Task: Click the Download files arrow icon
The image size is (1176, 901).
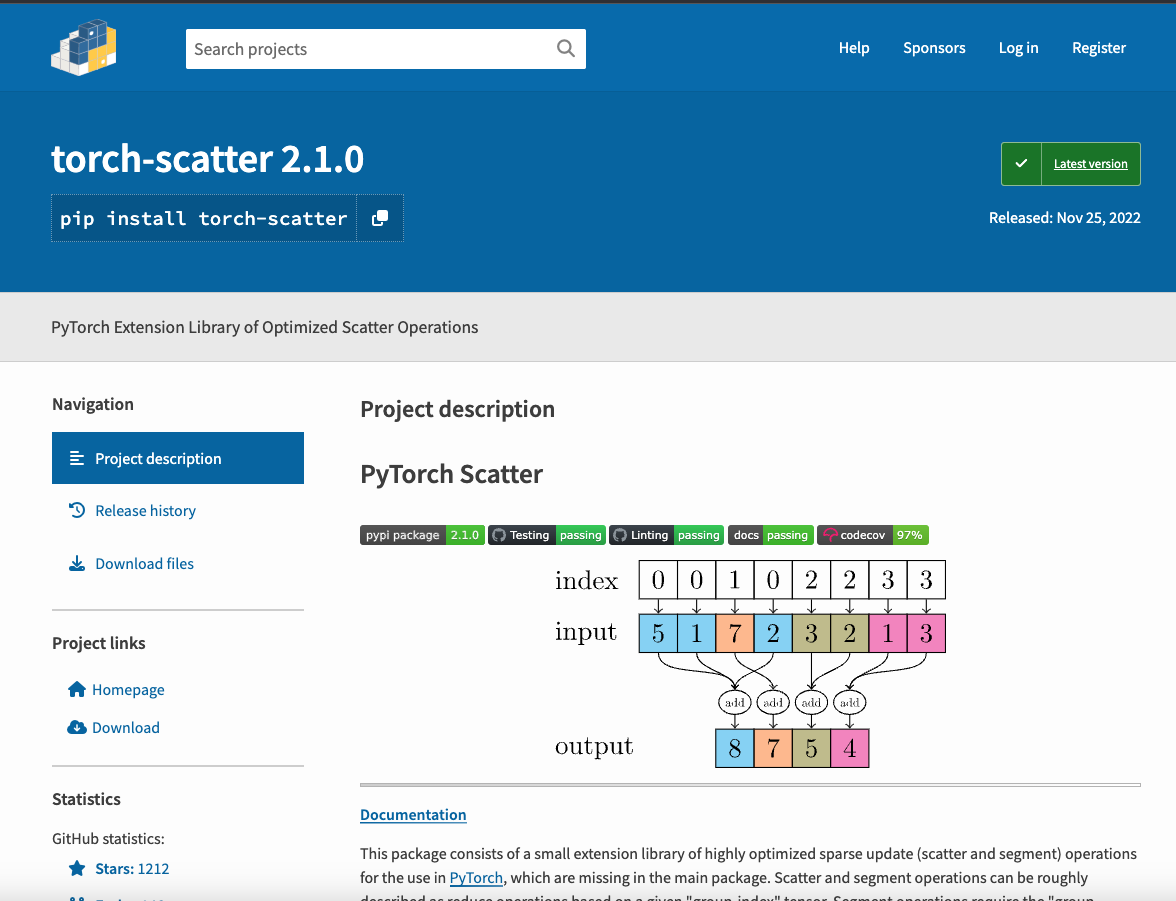Action: pos(76,563)
